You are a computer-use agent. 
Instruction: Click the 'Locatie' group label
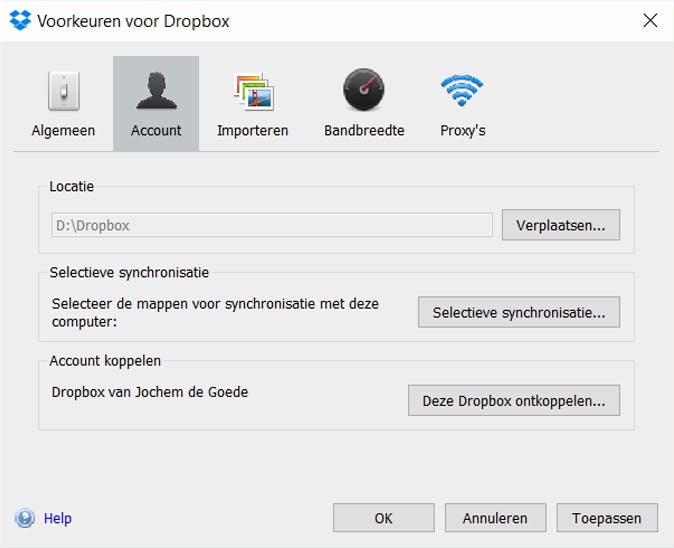pyautogui.click(x=71, y=186)
